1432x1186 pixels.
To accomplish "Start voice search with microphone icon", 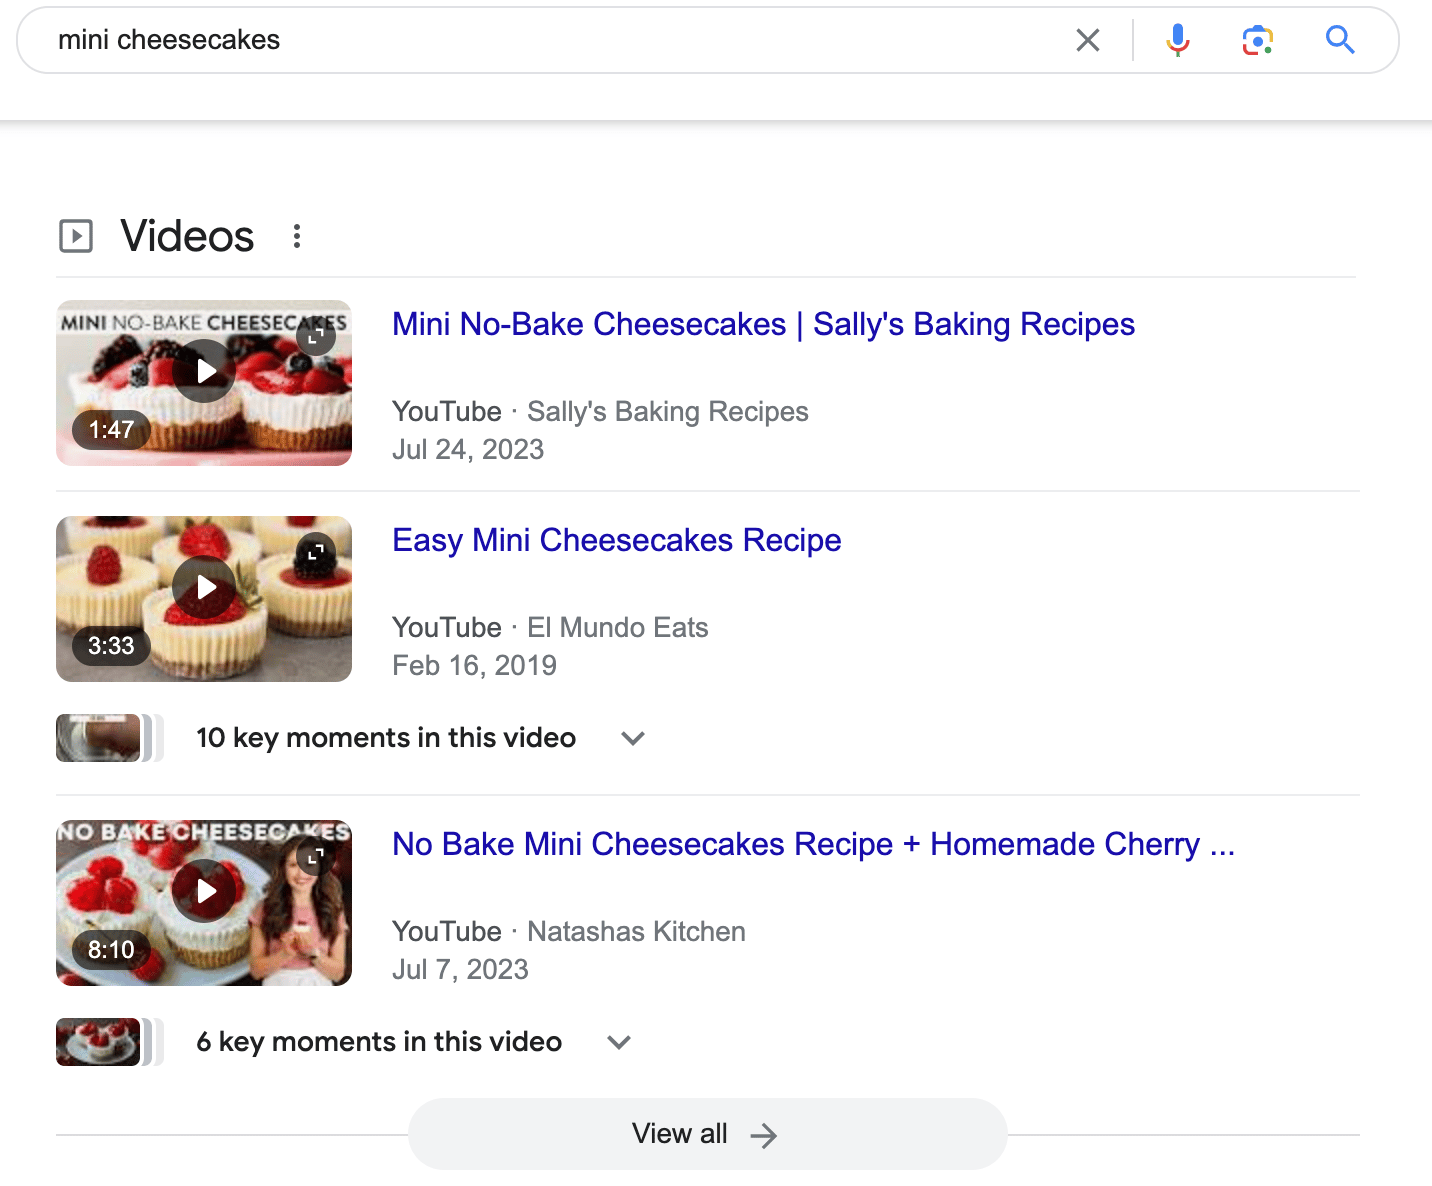I will coord(1178,40).
